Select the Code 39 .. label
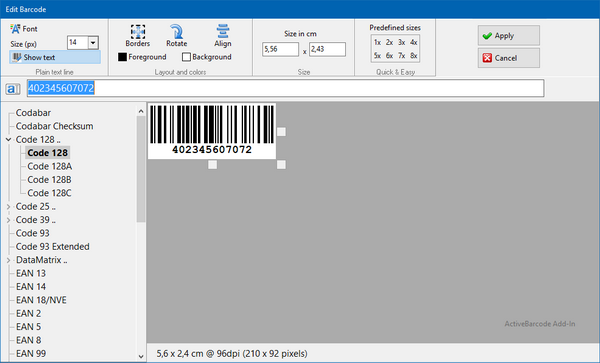 tap(36, 220)
